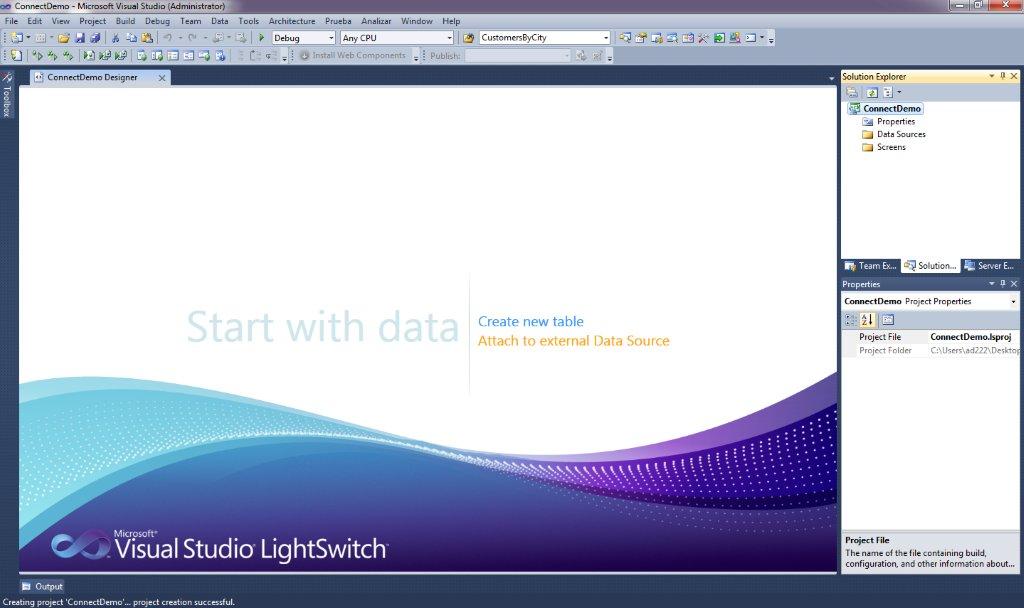
Task: Toggle auto-hide pin on the Properties panel
Action: coord(1003,283)
